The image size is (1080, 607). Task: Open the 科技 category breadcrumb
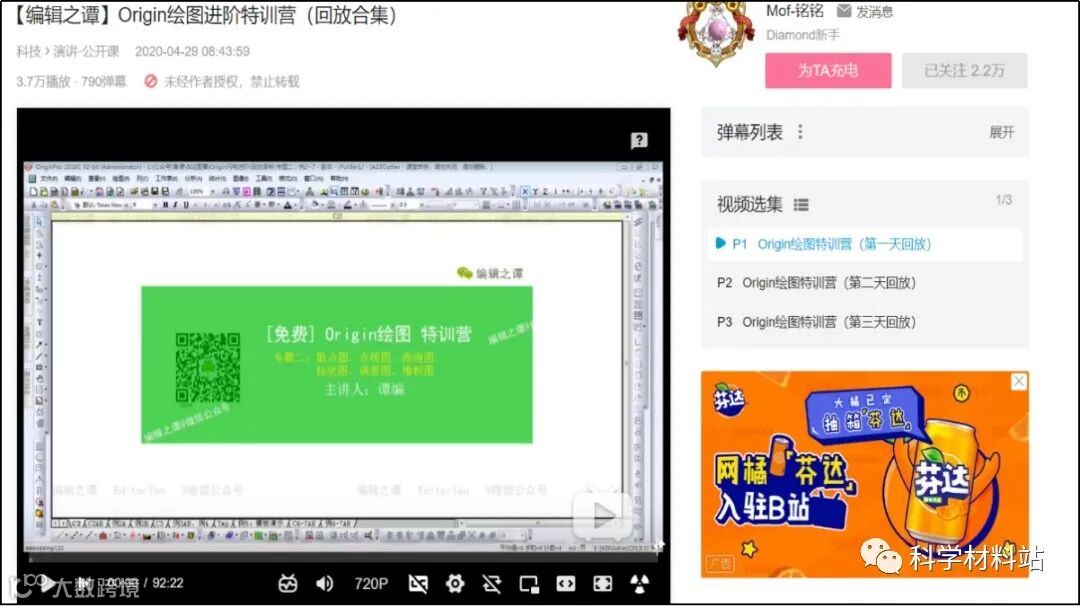click(28, 51)
